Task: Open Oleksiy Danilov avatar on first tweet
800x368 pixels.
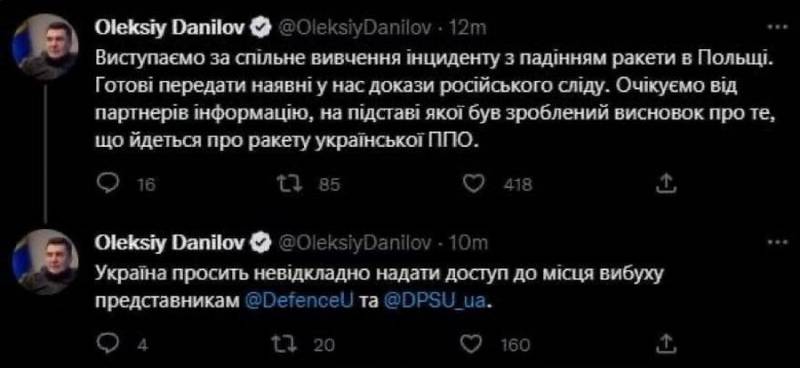Action: pos(44,47)
